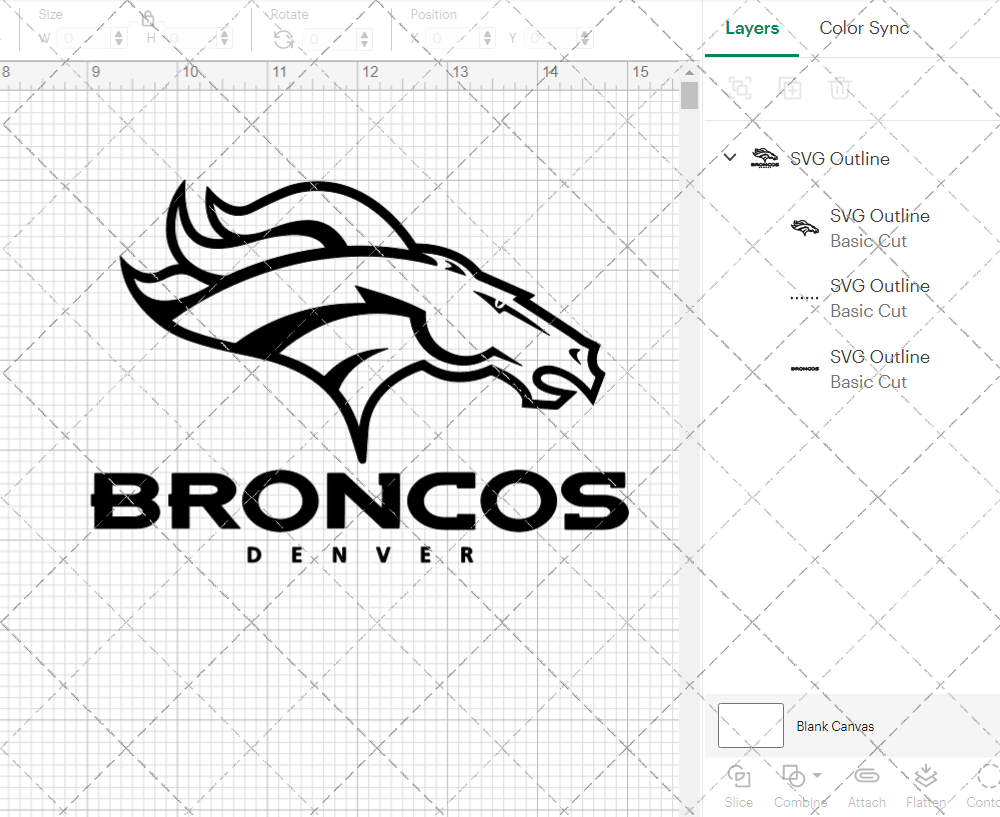Click the Flatten layers icon
The image size is (1000, 817).
coord(925,777)
